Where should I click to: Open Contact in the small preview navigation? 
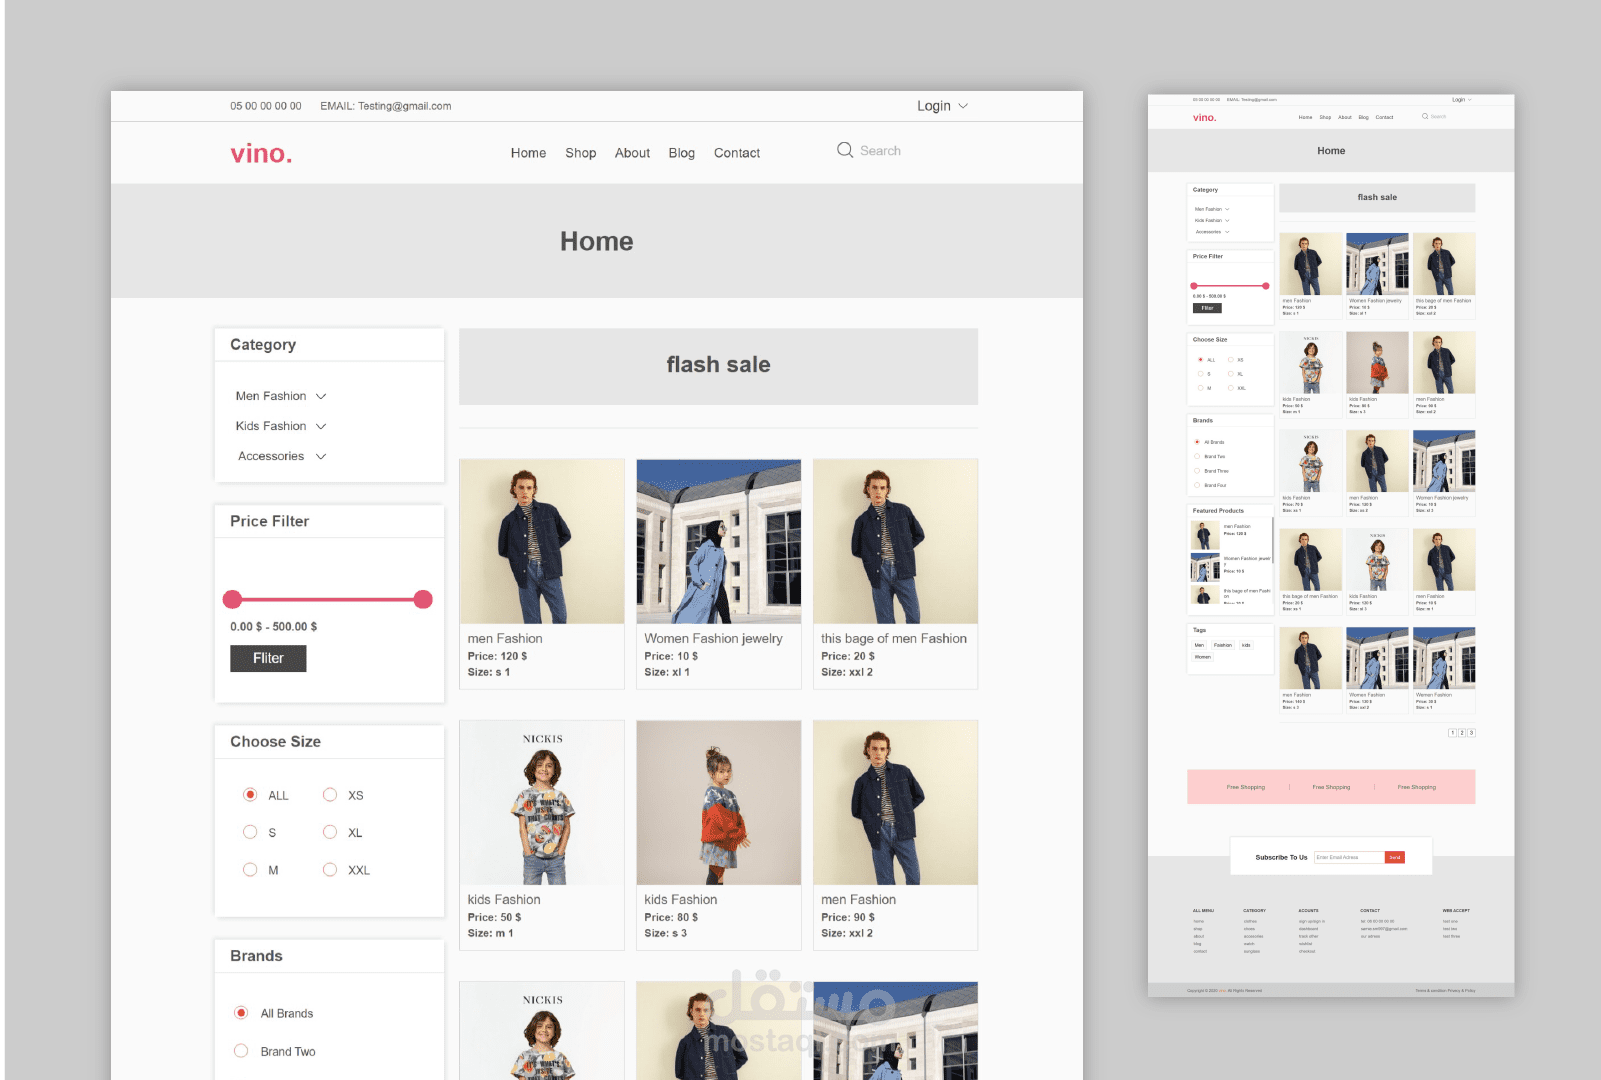pos(1384,117)
